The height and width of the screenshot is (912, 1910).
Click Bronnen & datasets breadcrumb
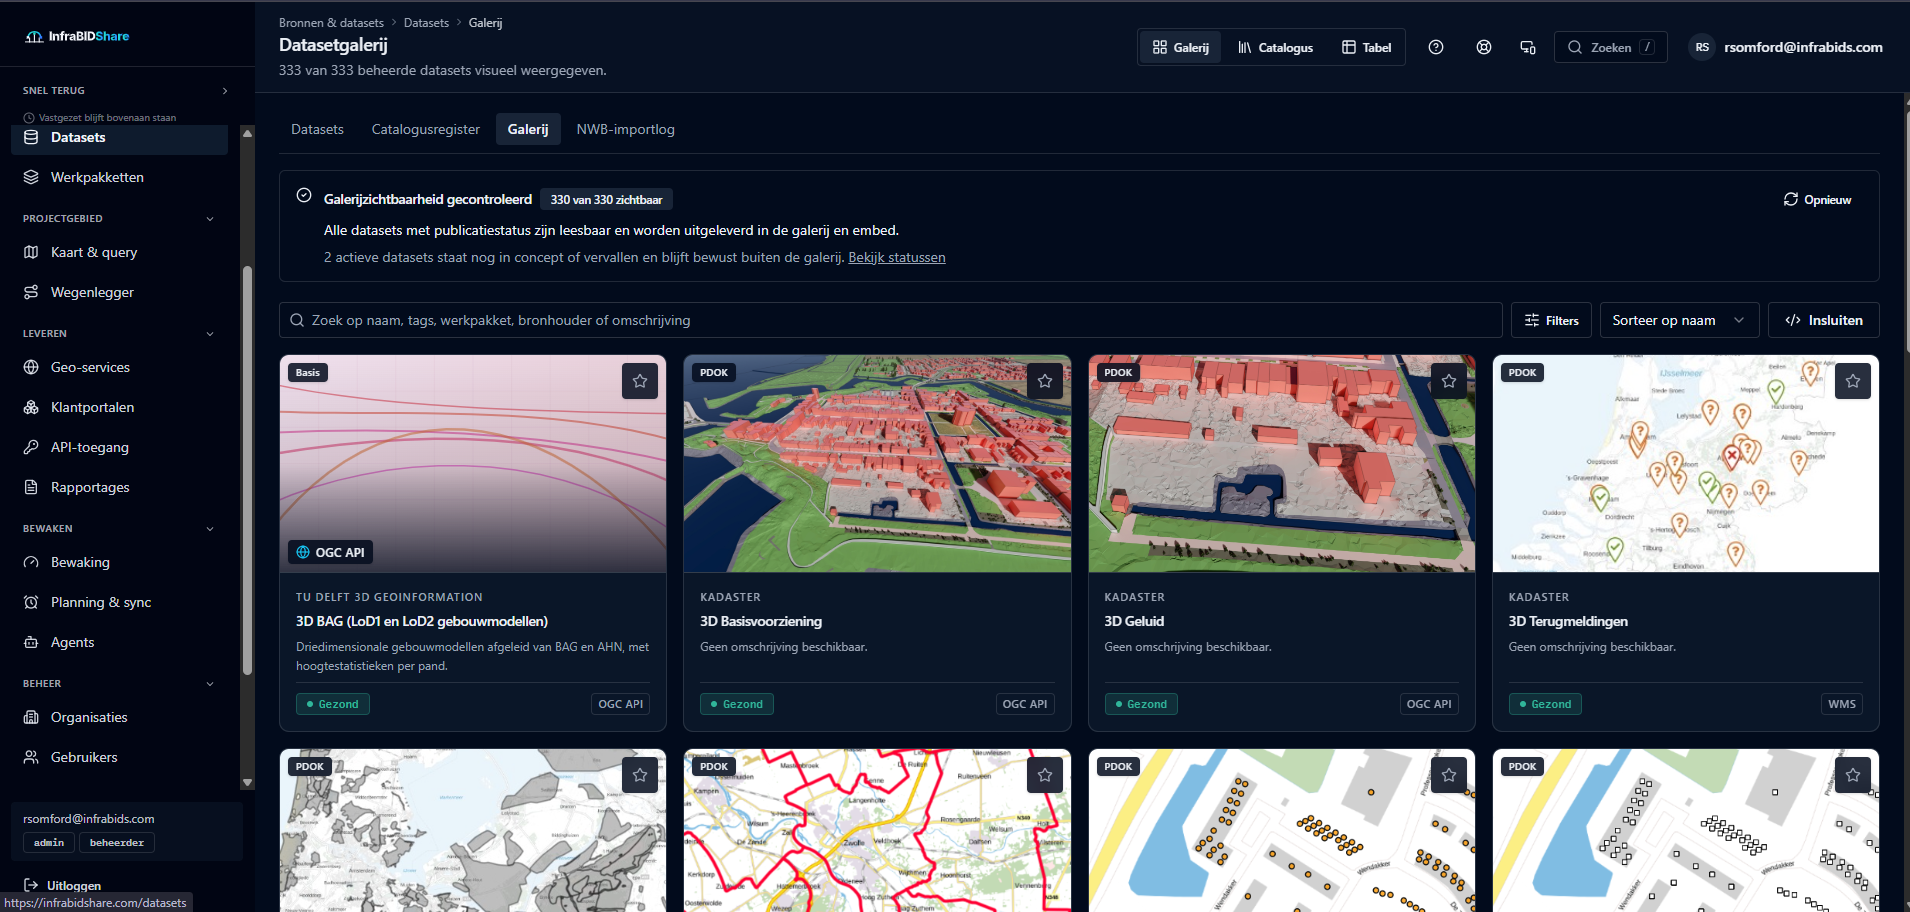331,23
